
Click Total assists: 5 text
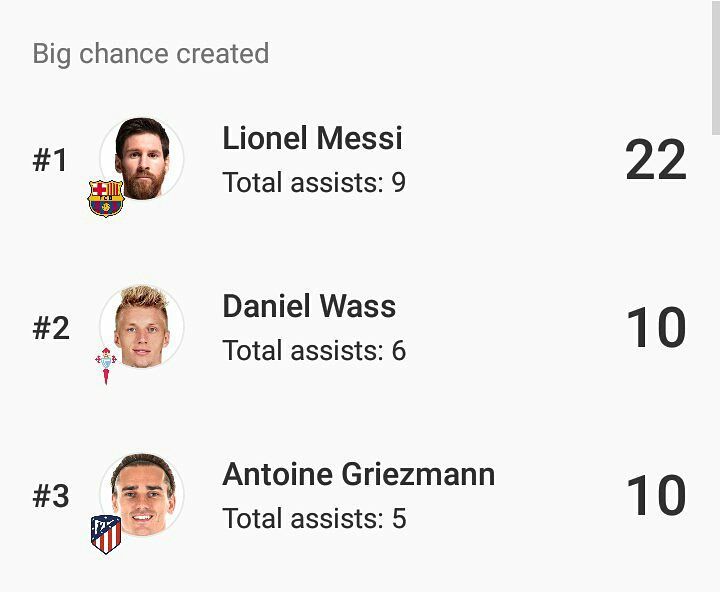(x=314, y=519)
